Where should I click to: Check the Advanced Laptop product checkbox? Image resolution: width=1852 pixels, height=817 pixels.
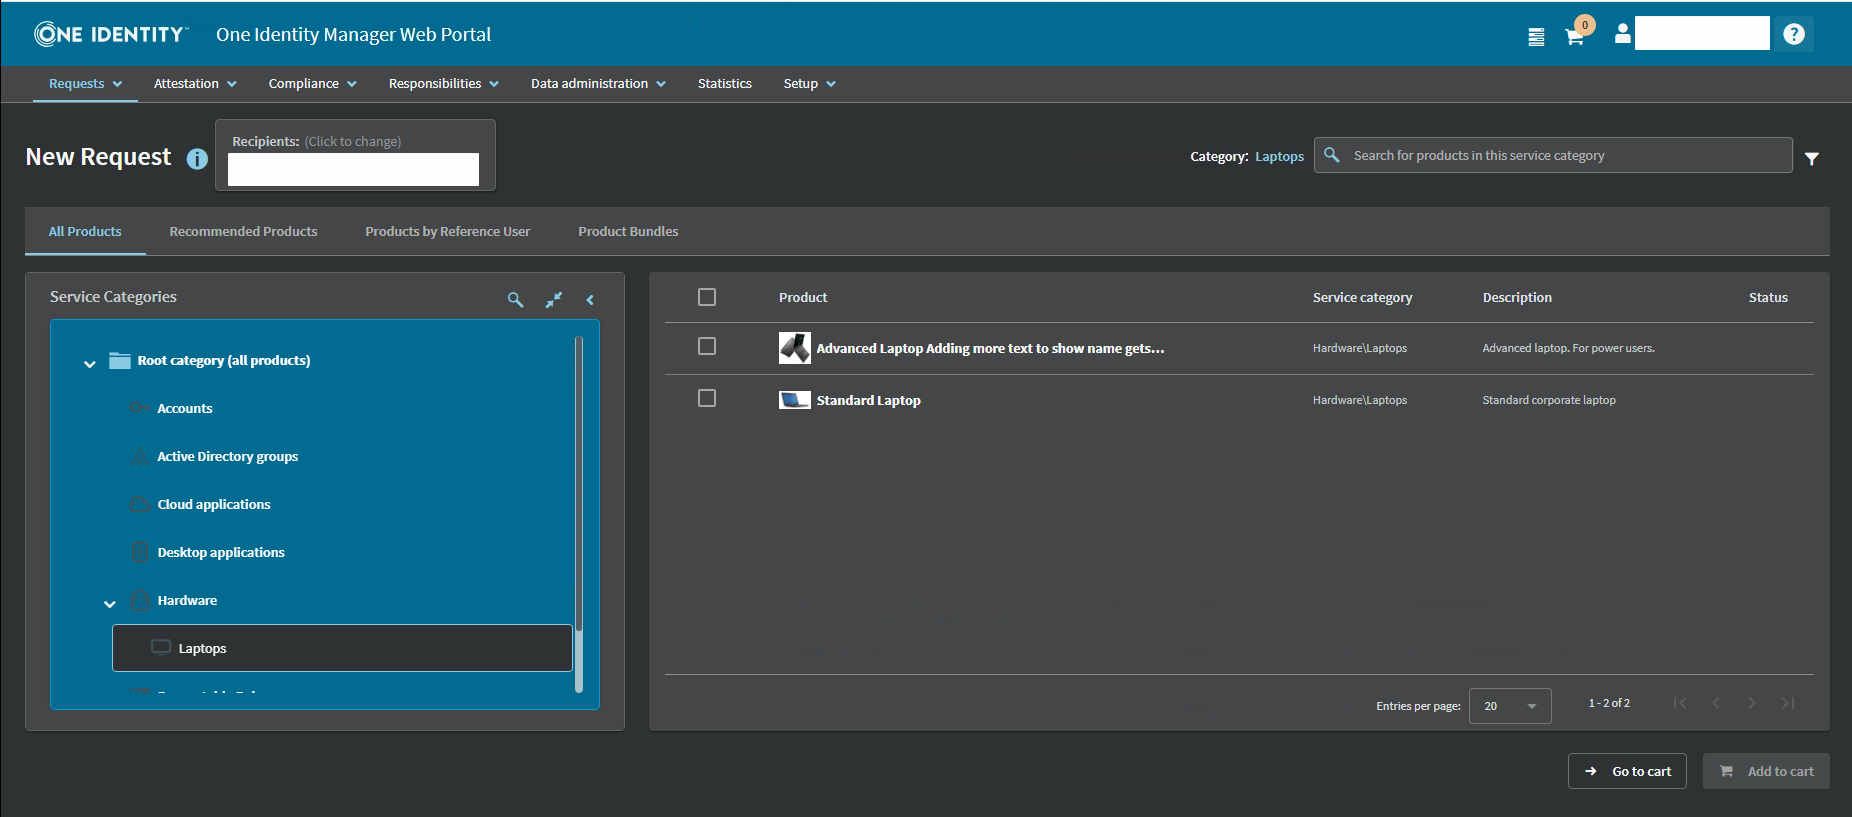[x=707, y=346]
